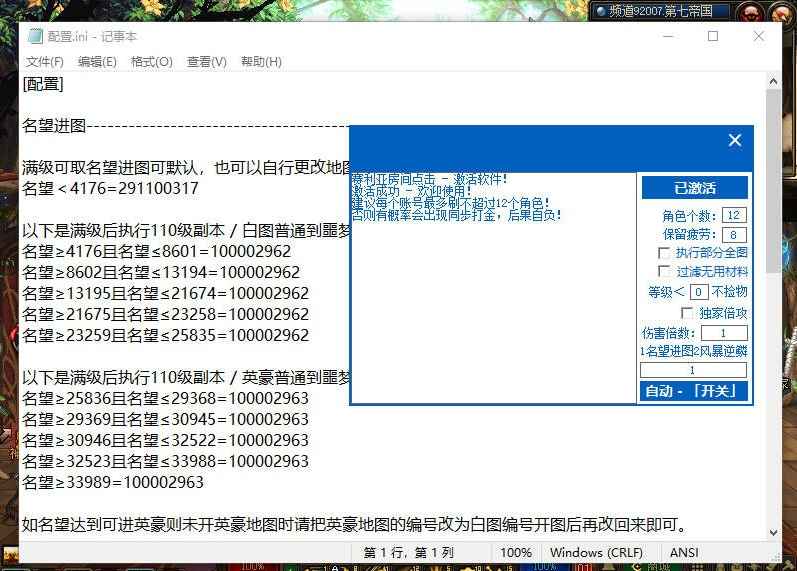This screenshot has width=797, height=571.
Task: Click the Notepad scrollbar up arrow
Action: pos(773,81)
